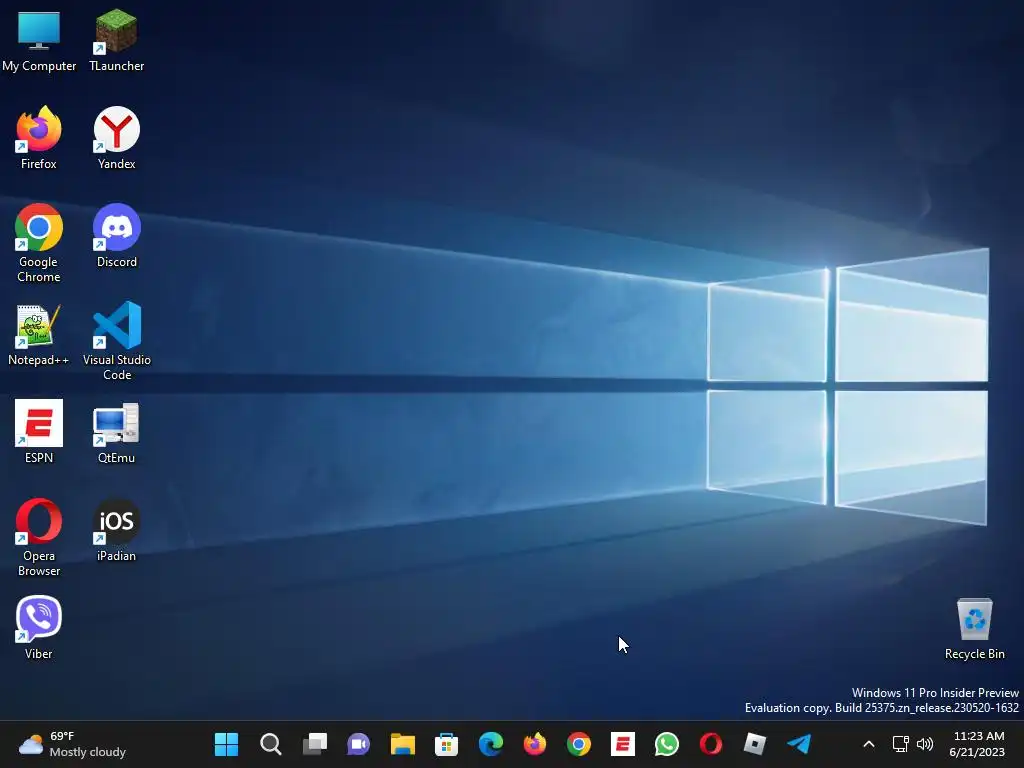Open Task View from the taskbar
Image resolution: width=1024 pixels, height=768 pixels.
(x=315, y=744)
